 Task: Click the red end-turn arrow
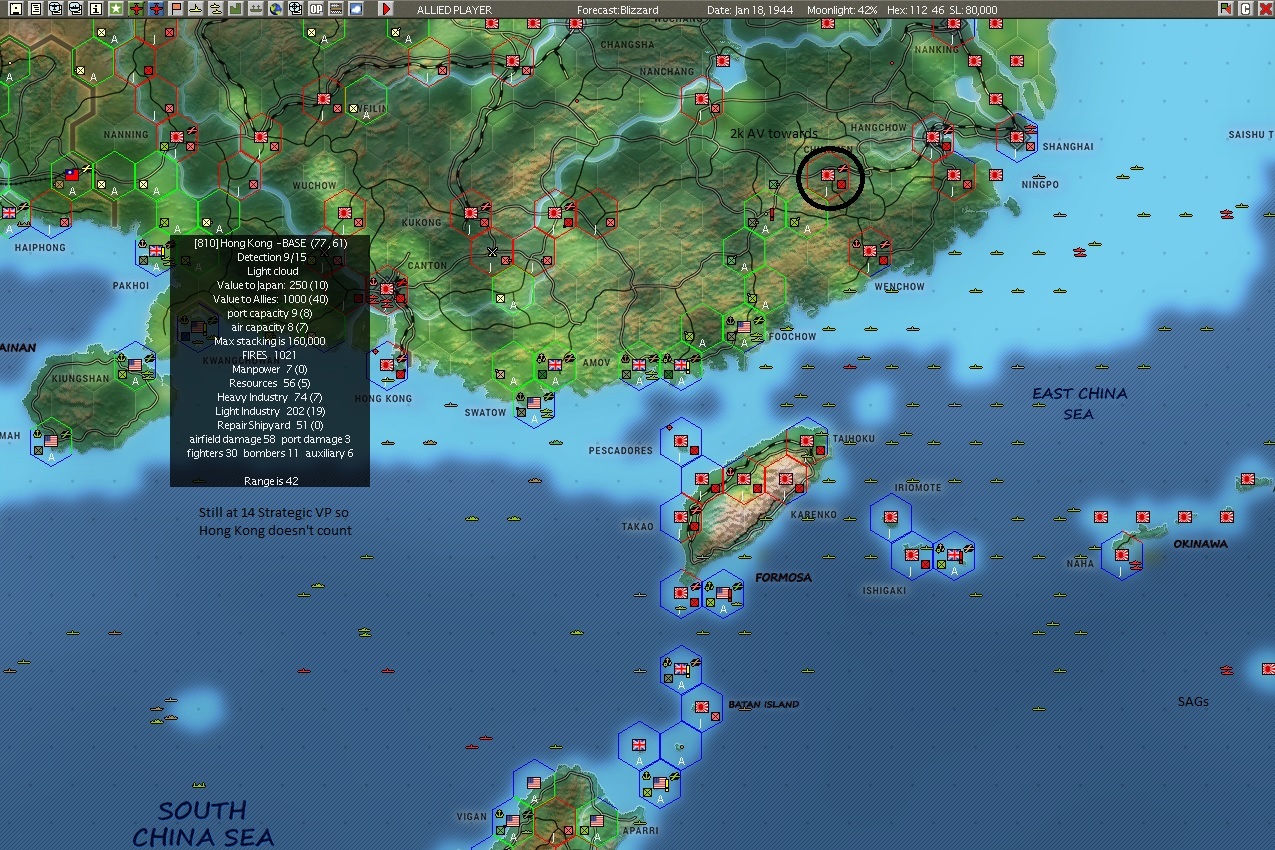[x=386, y=9]
